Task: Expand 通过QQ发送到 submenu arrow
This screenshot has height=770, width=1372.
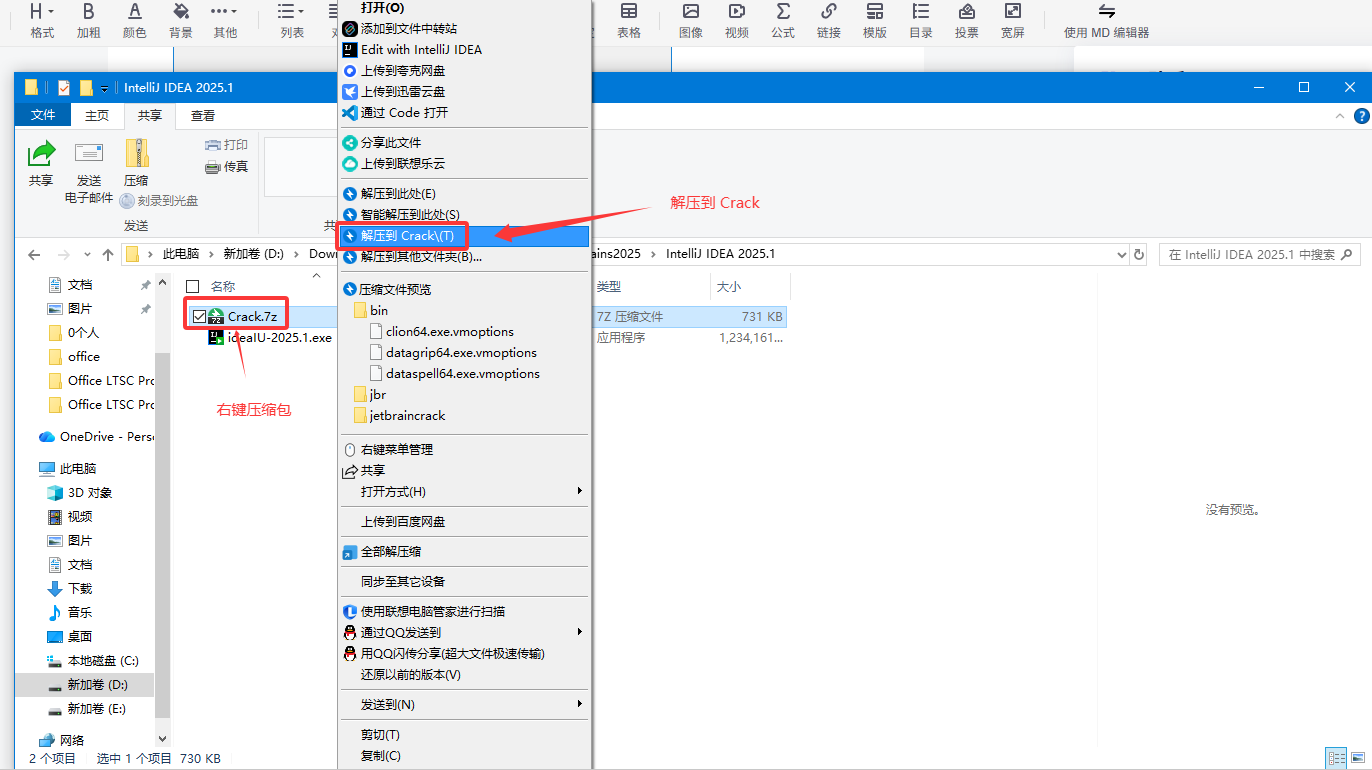Action: click(x=580, y=632)
